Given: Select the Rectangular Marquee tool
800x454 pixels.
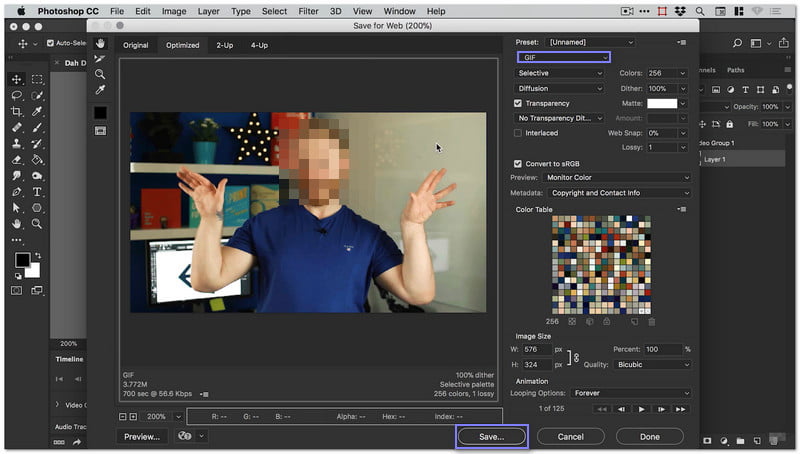Looking at the screenshot, I should (x=37, y=79).
